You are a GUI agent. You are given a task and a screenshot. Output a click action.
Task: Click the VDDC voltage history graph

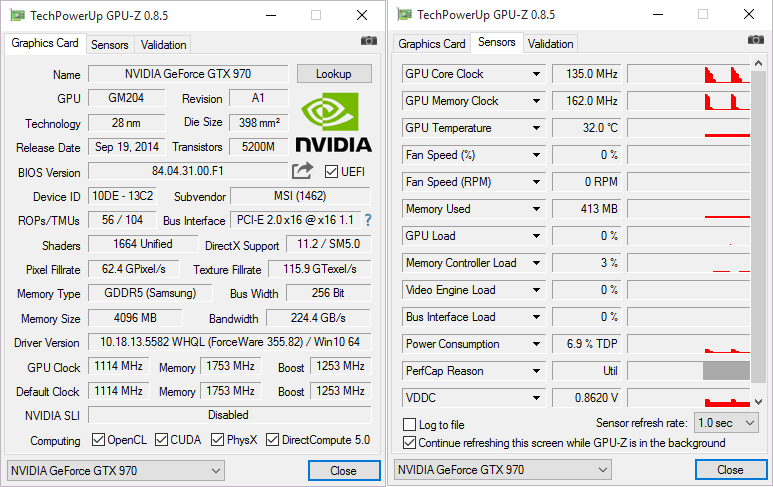tap(689, 398)
